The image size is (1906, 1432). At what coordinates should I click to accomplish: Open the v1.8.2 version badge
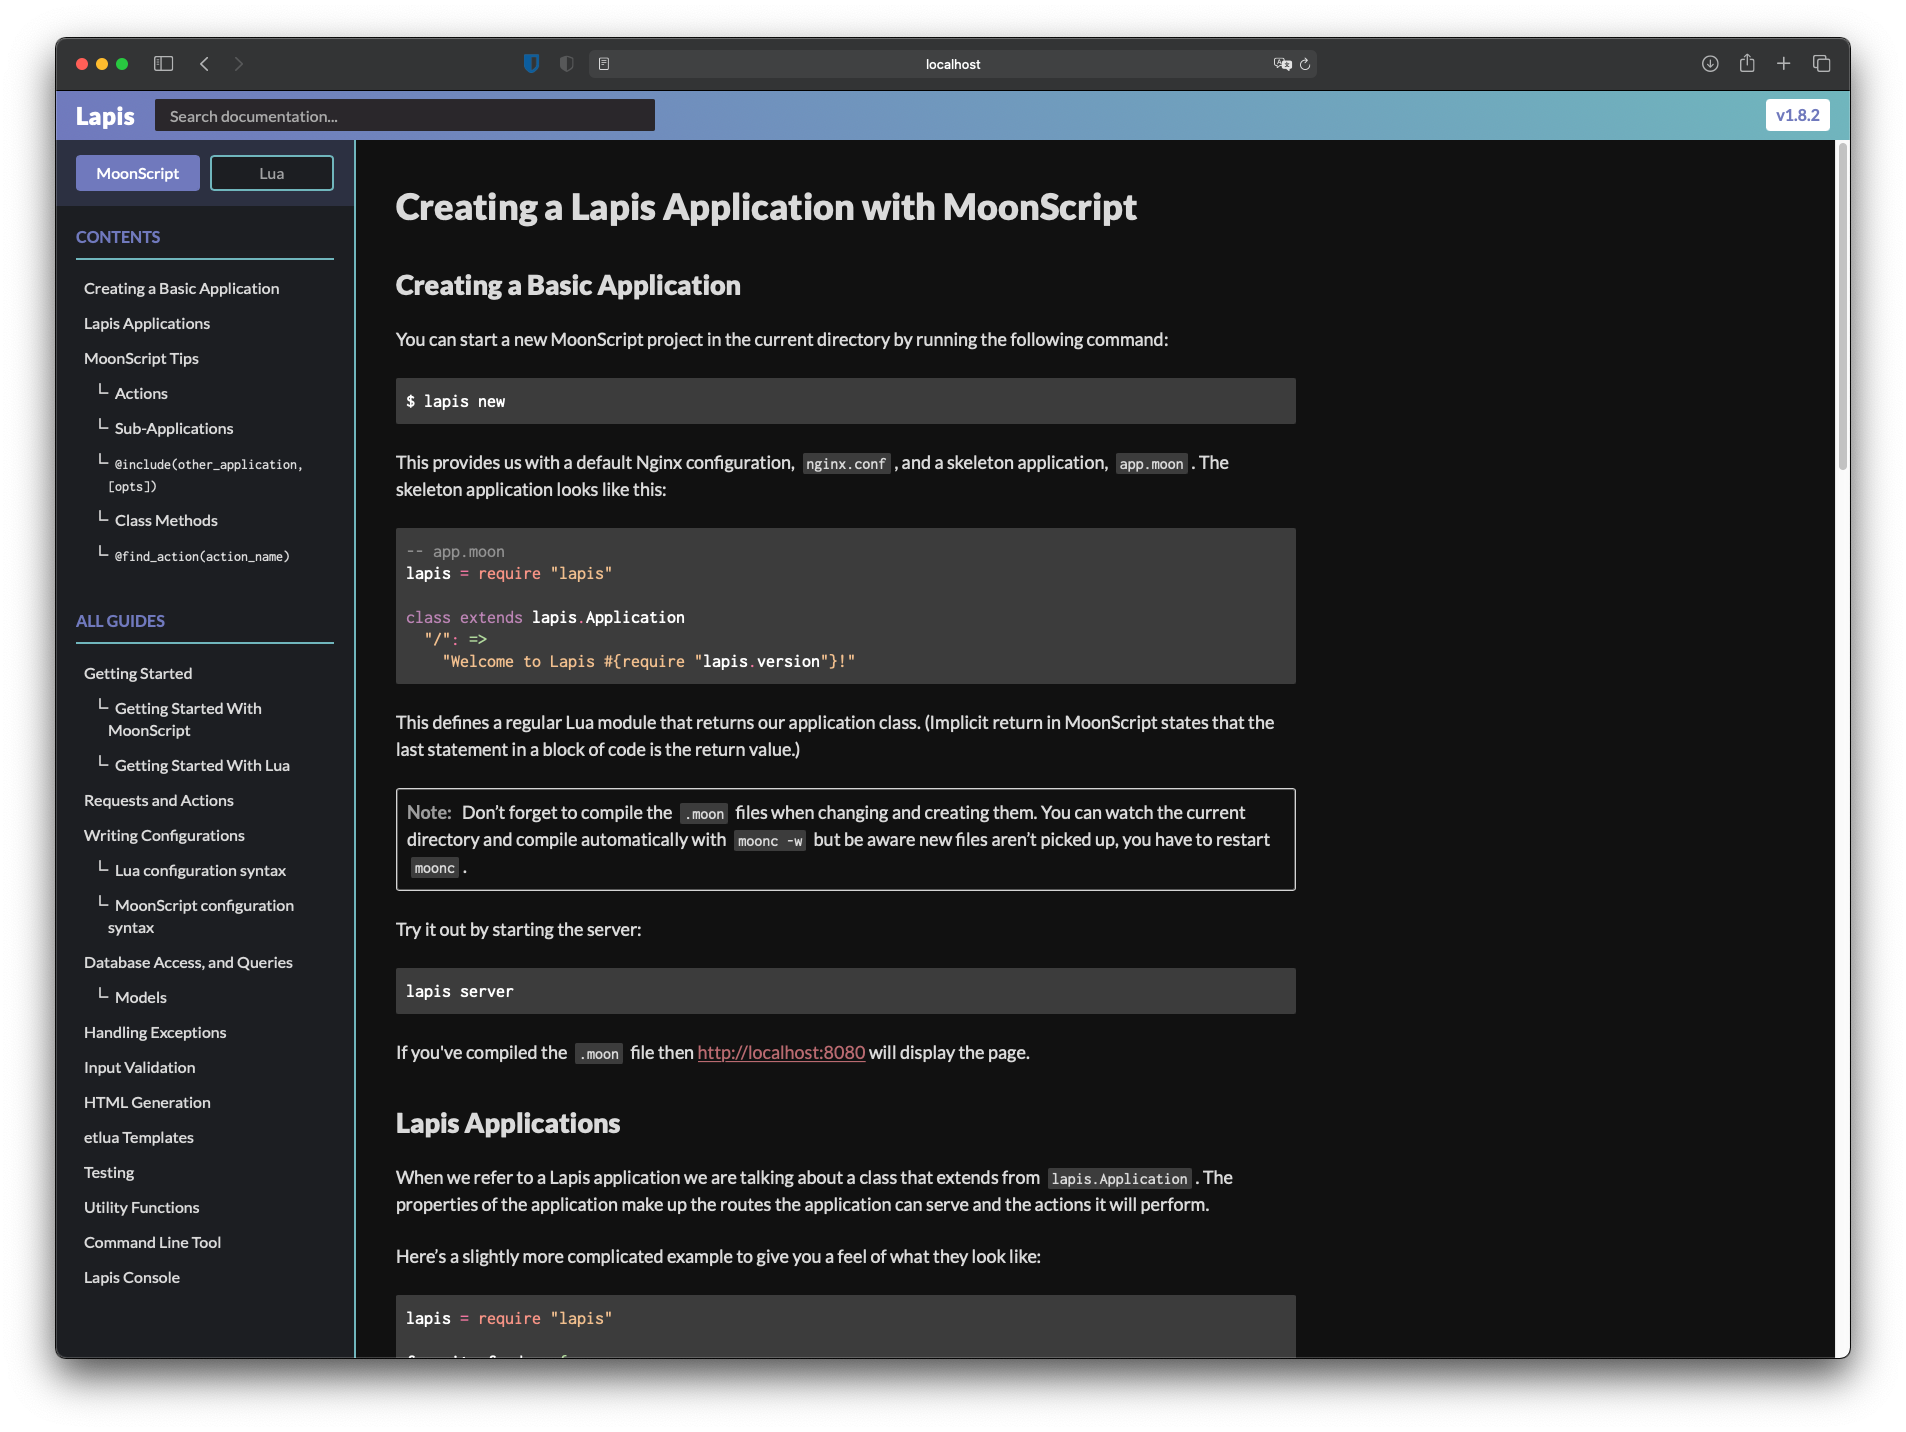1797,115
